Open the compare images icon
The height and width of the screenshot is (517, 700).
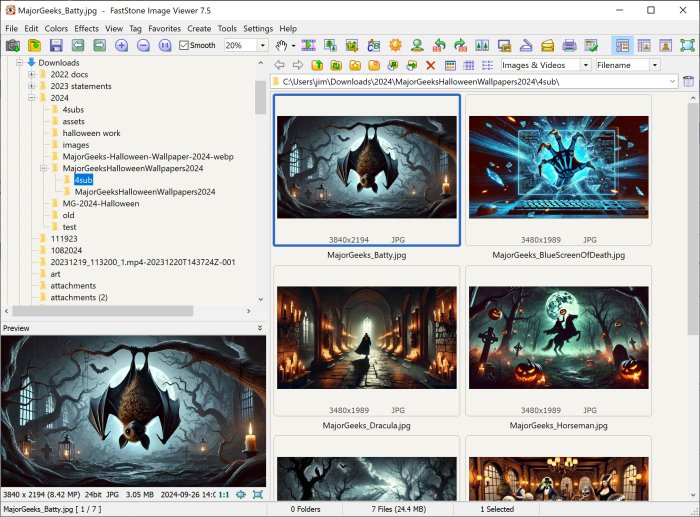tap(482, 45)
